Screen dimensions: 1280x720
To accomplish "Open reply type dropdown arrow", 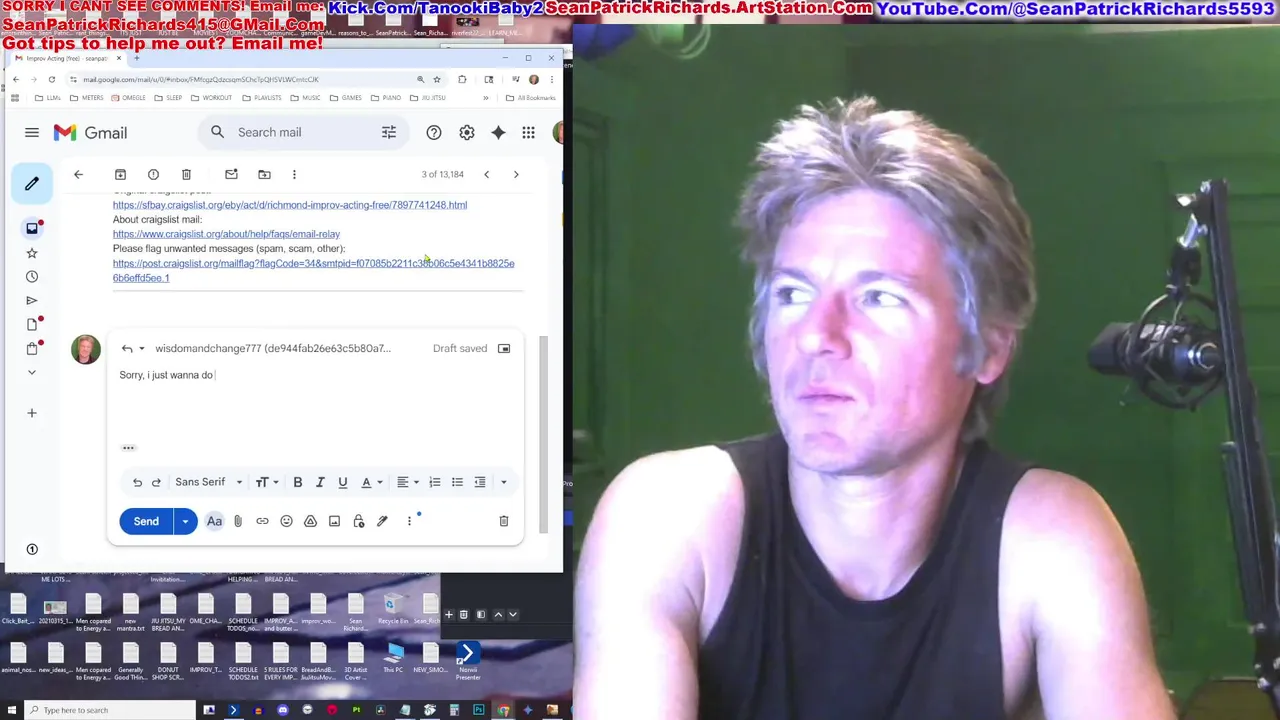I will pos(141,348).
